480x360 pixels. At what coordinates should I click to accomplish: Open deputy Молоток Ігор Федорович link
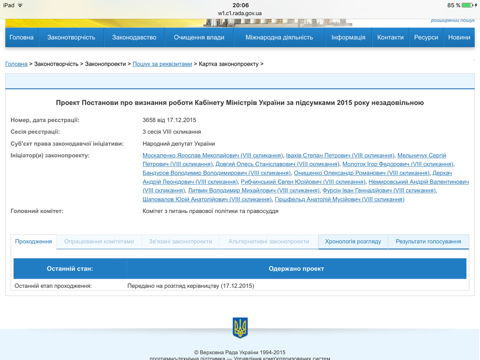click(x=398, y=164)
